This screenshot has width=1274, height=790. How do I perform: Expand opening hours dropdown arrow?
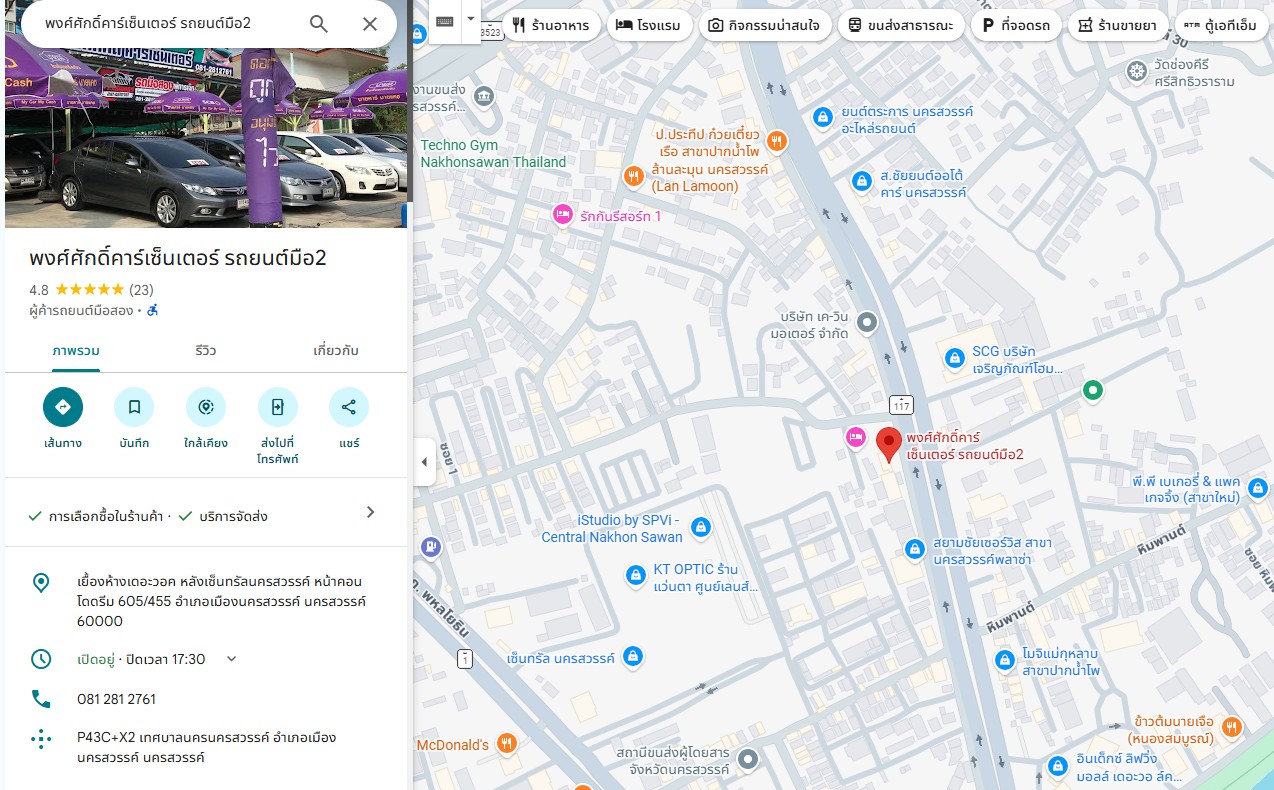pyautogui.click(x=231, y=658)
